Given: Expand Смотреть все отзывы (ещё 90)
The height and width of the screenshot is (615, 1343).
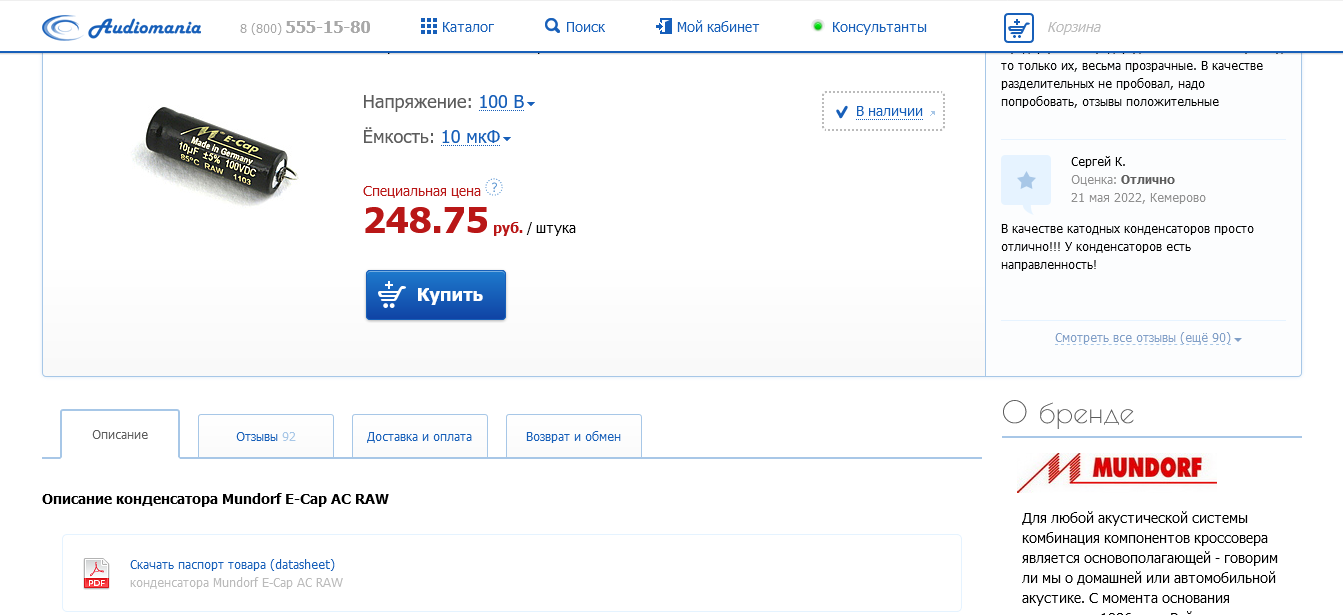Looking at the screenshot, I should click(x=1148, y=338).
